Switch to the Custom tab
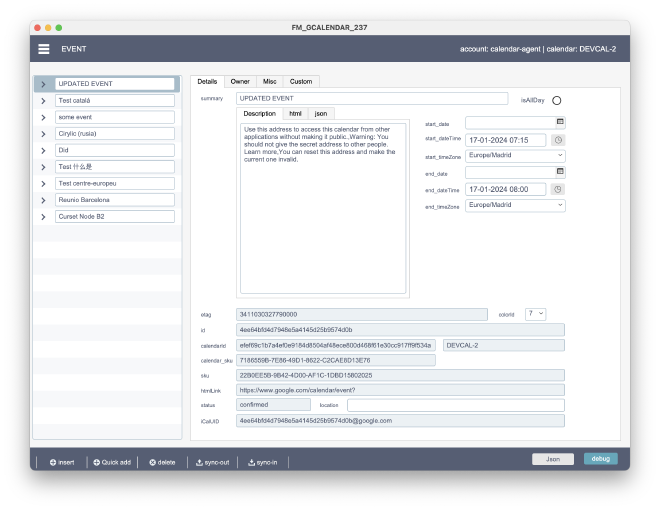Screen dimensions: 660x510 301,82
